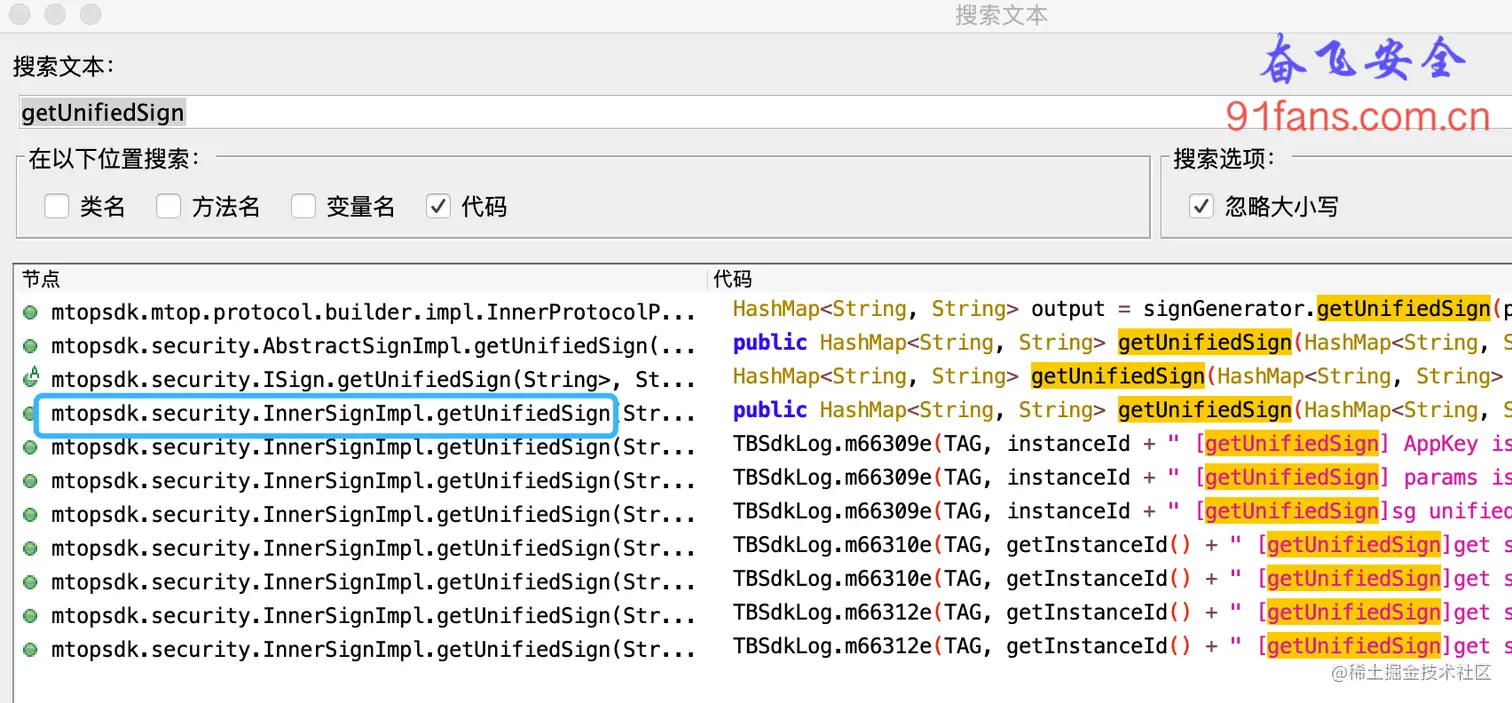Select the m66309e code line mentioning sg unified
Viewport: 1512px width, 703px height.
tap(1122, 512)
